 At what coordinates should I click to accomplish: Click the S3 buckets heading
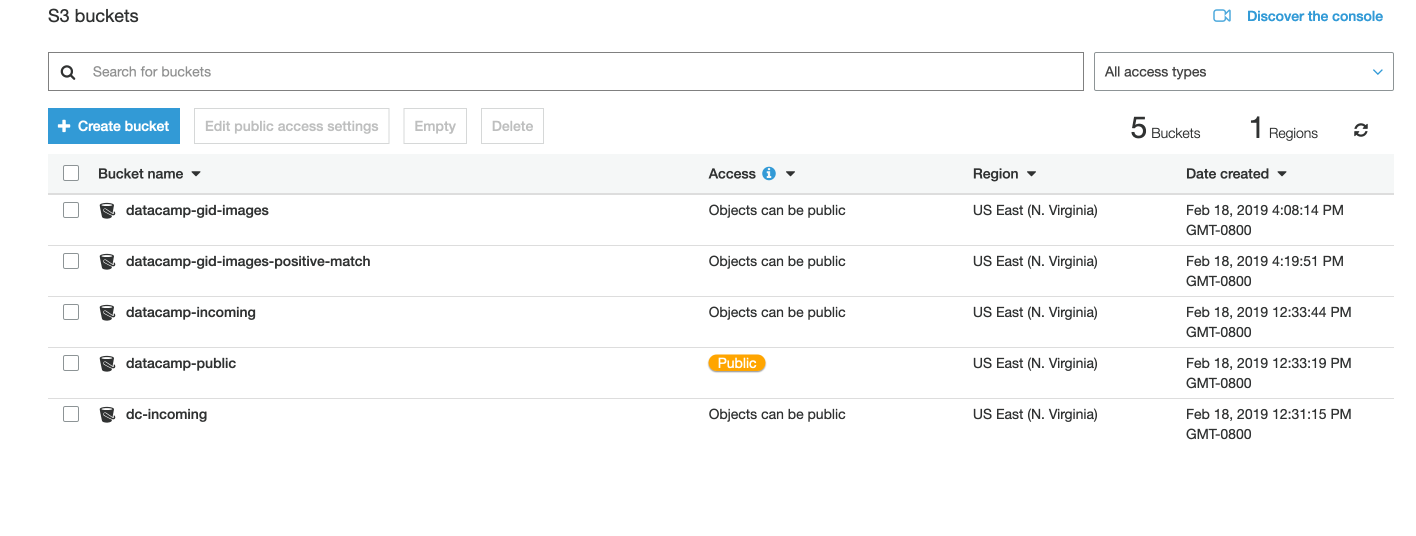pyautogui.click(x=93, y=16)
